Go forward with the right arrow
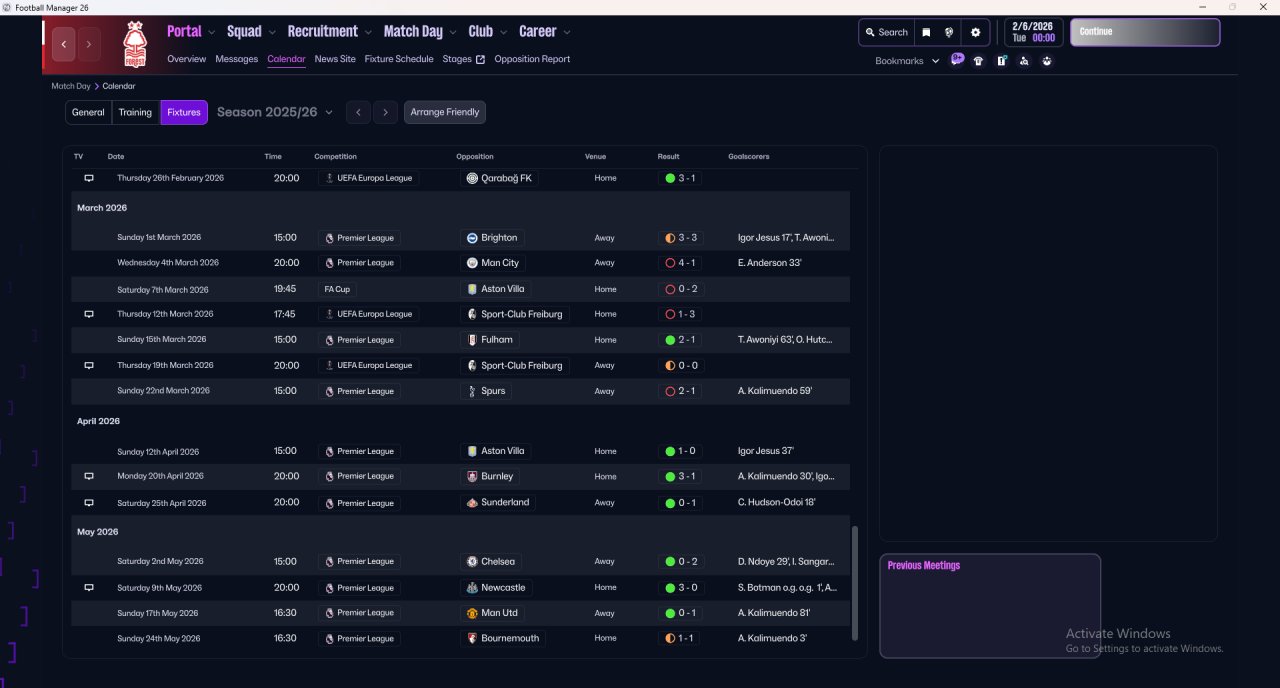Screen dimensions: 1280x688 [x=89, y=44]
